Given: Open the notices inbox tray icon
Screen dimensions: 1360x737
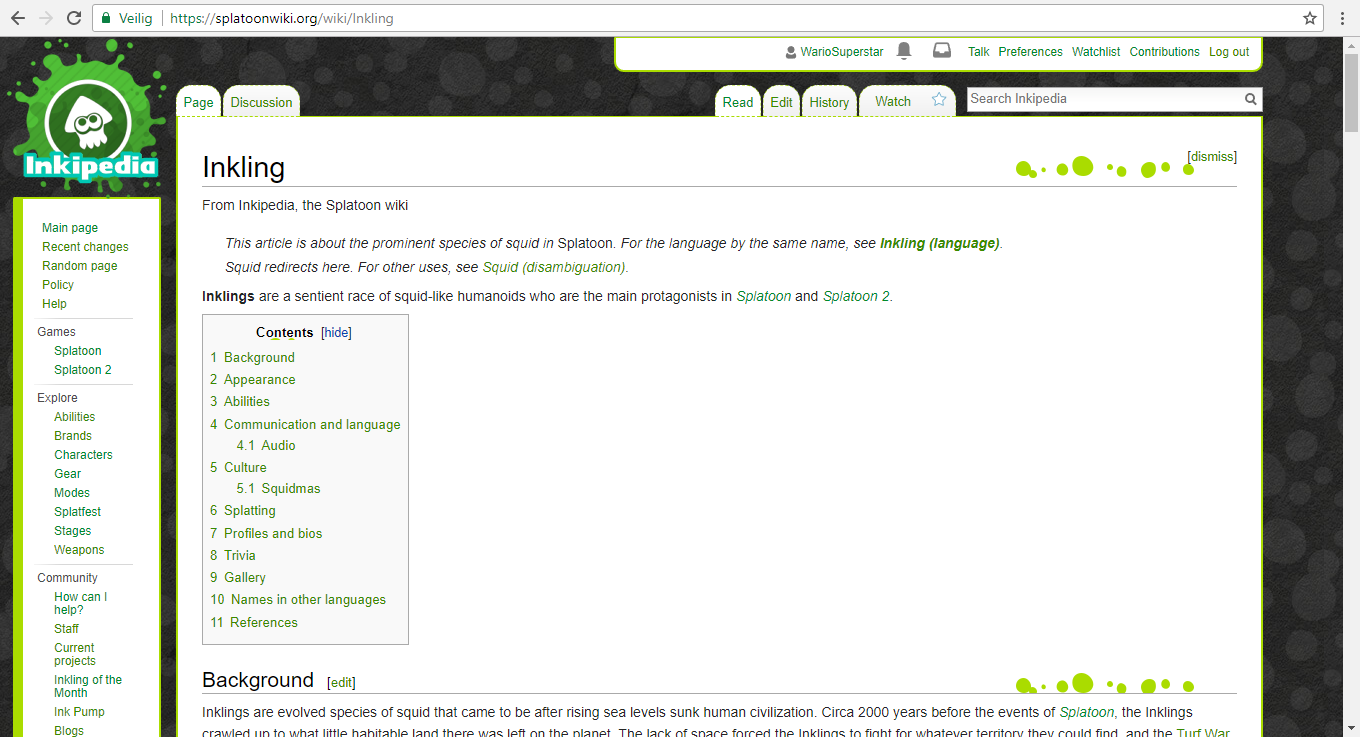Looking at the screenshot, I should [942, 51].
